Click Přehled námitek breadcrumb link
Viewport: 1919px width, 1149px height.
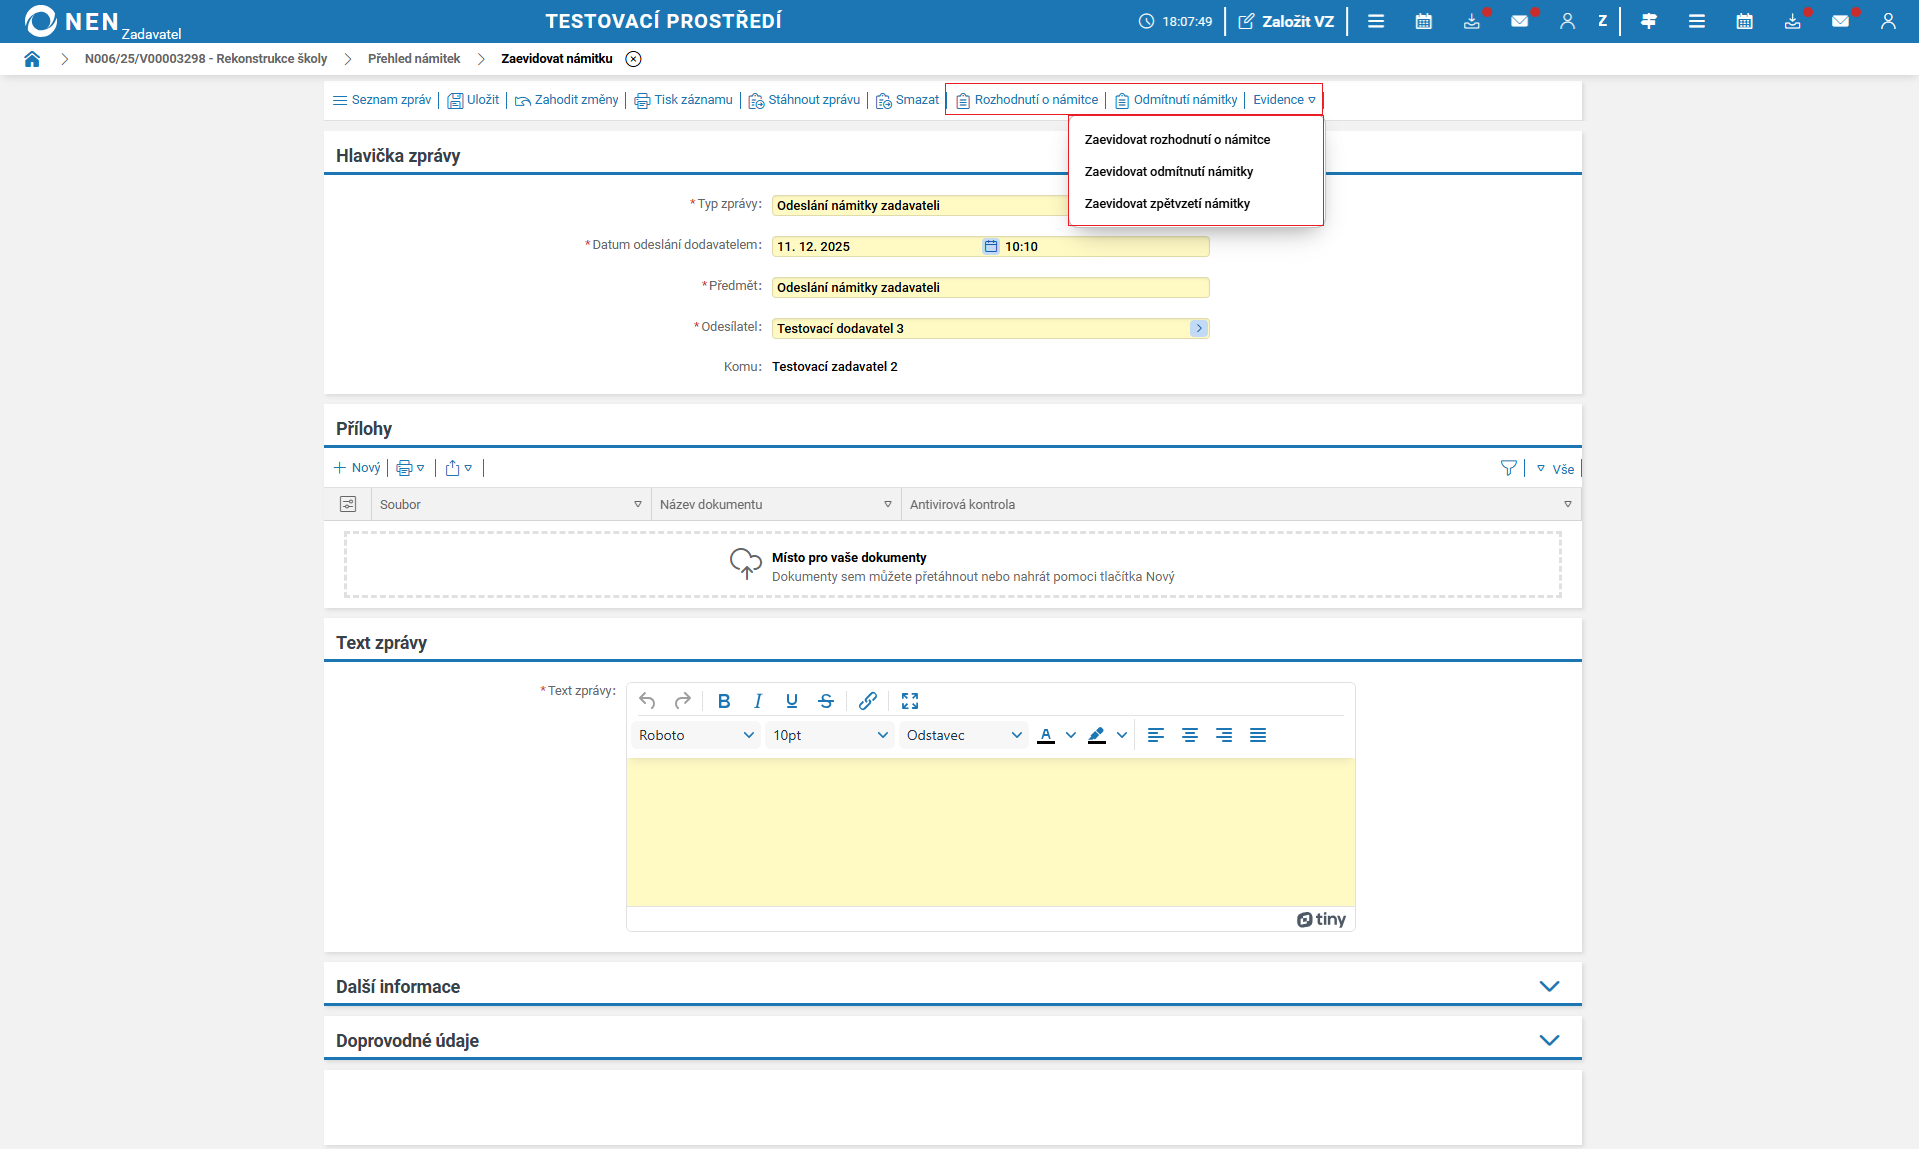pyautogui.click(x=414, y=59)
